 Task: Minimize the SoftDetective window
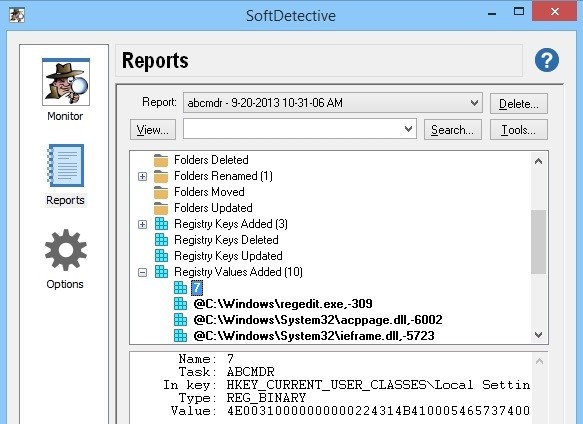(x=492, y=13)
